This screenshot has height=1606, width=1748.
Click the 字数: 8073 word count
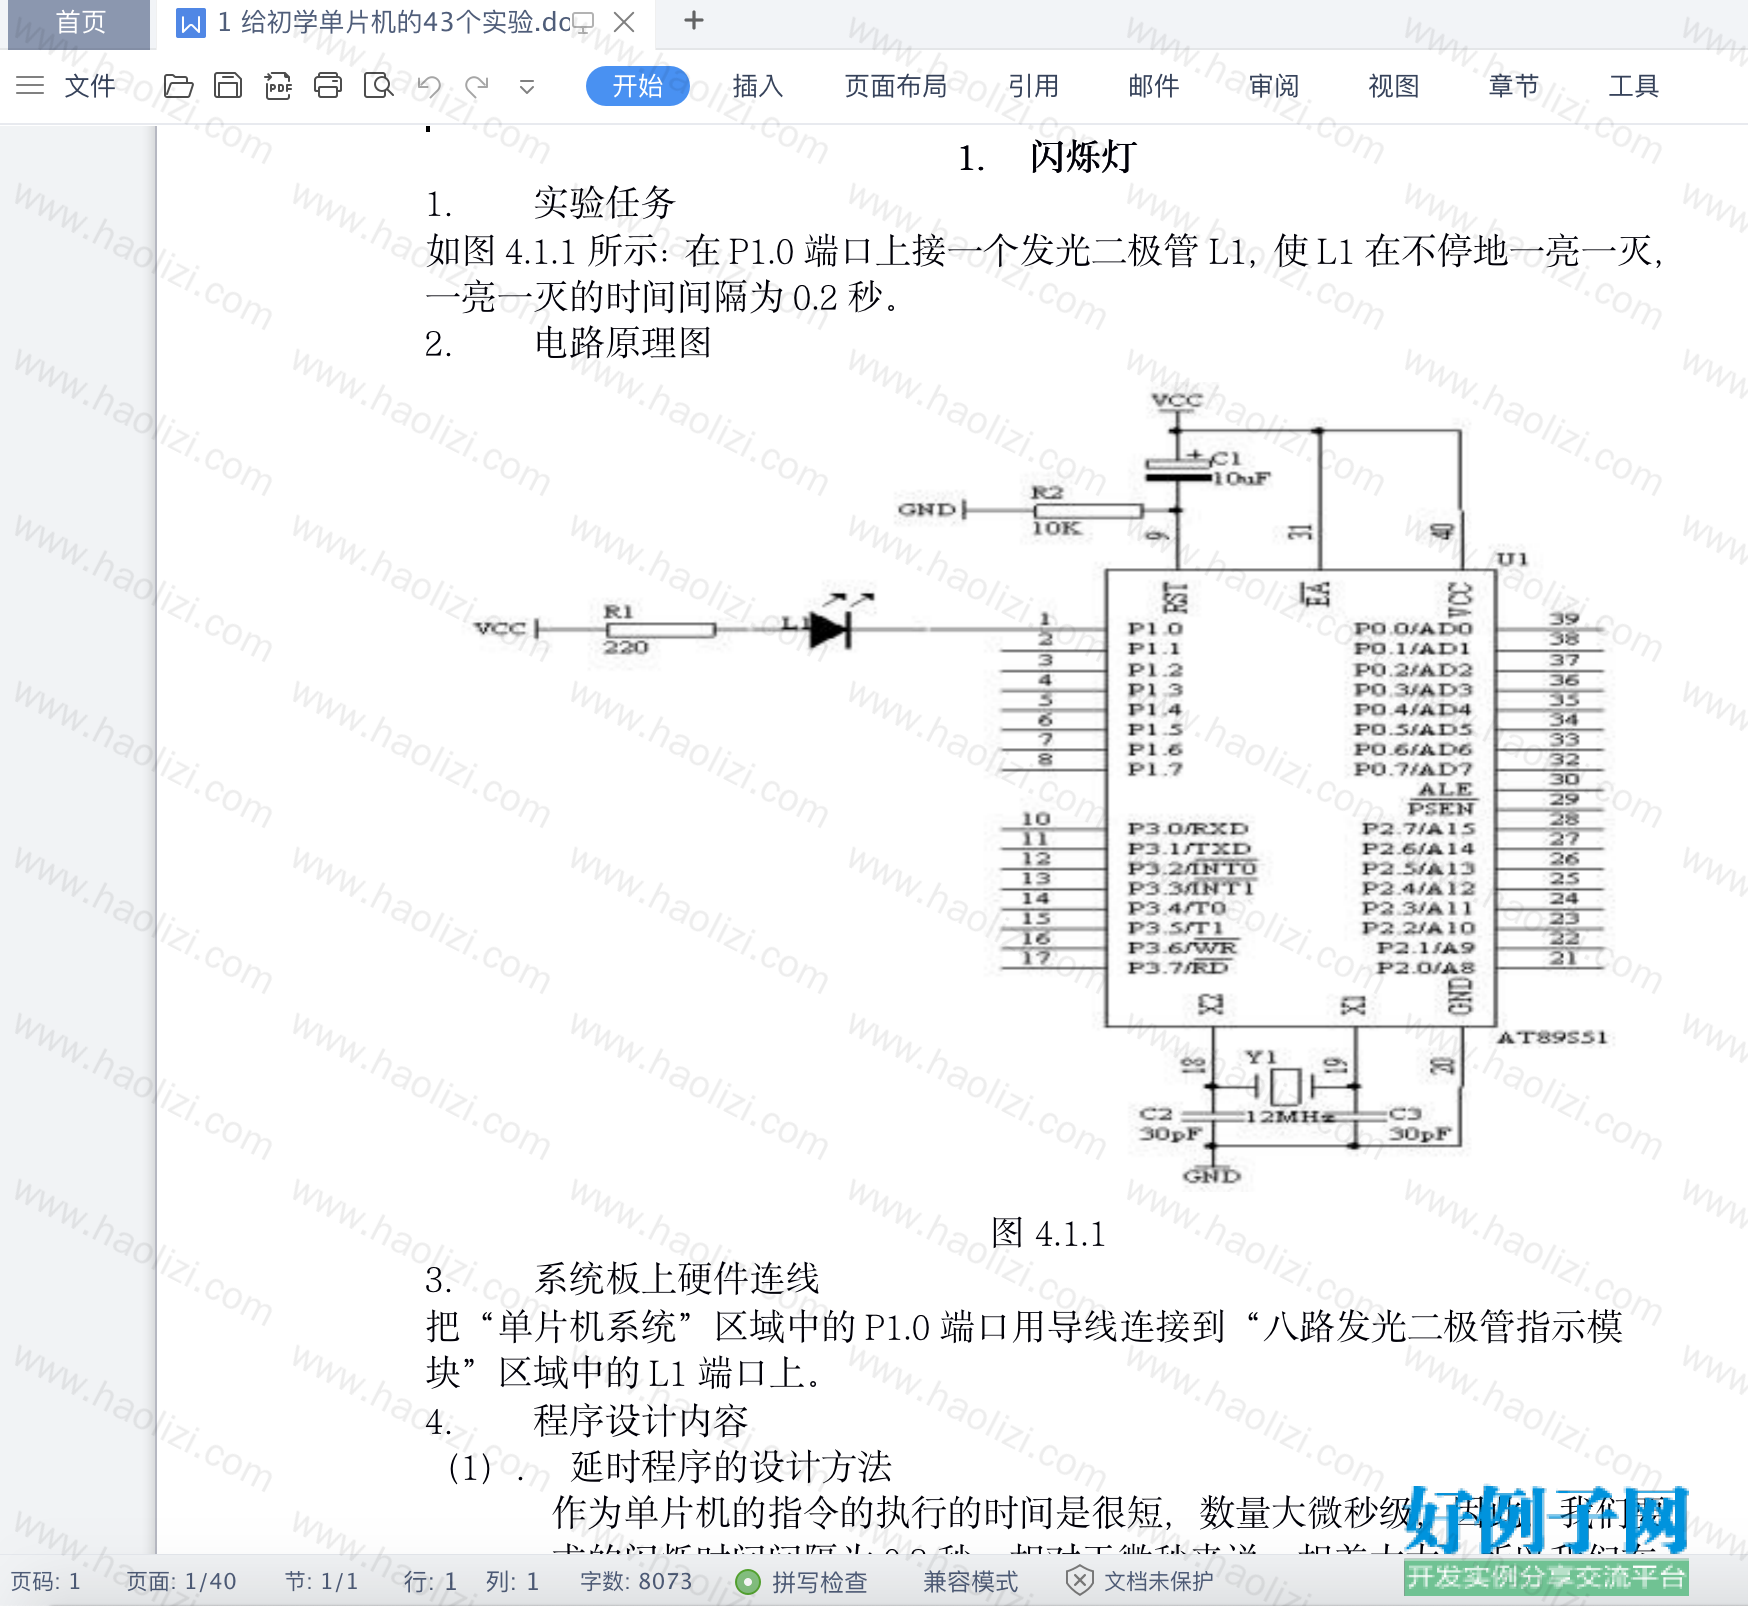pos(636,1581)
